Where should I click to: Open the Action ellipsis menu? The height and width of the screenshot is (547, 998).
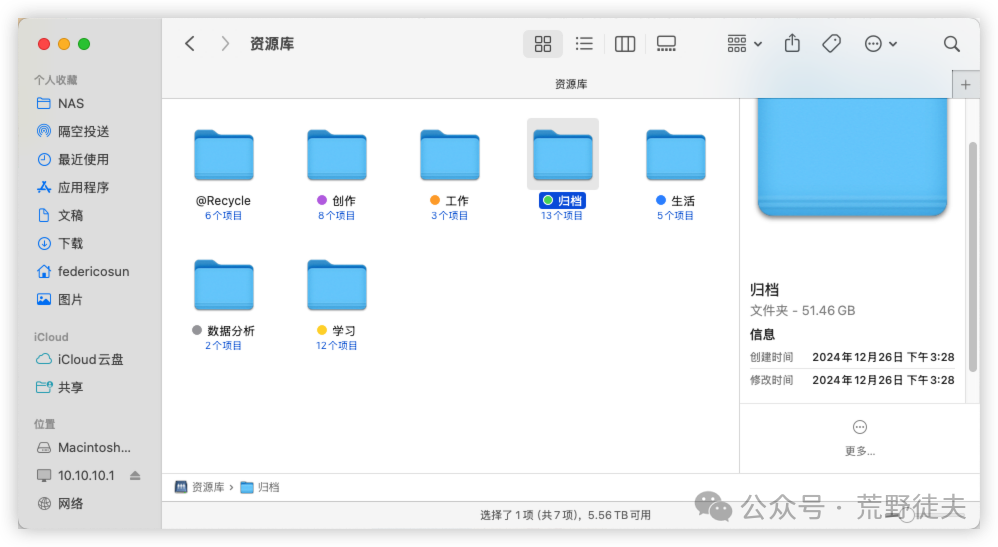pyautogui.click(x=880, y=43)
